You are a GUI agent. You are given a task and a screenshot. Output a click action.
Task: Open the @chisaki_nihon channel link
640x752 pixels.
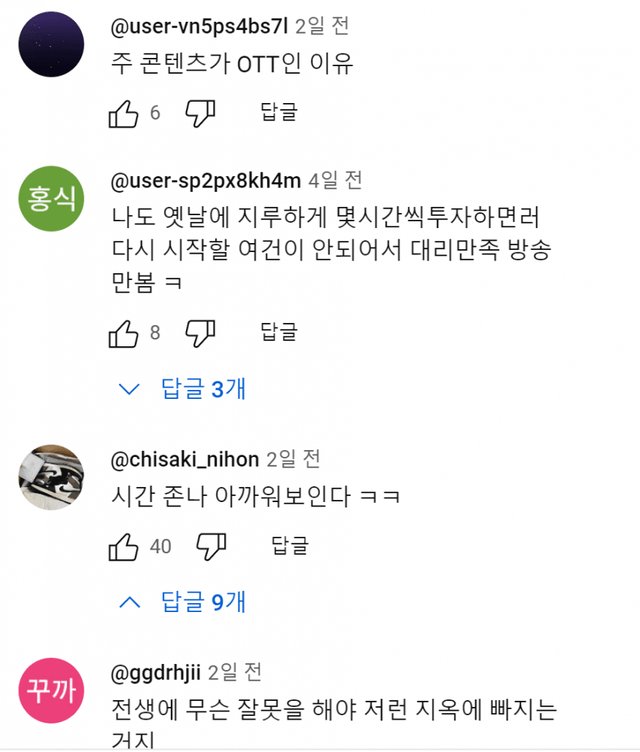[x=186, y=460]
